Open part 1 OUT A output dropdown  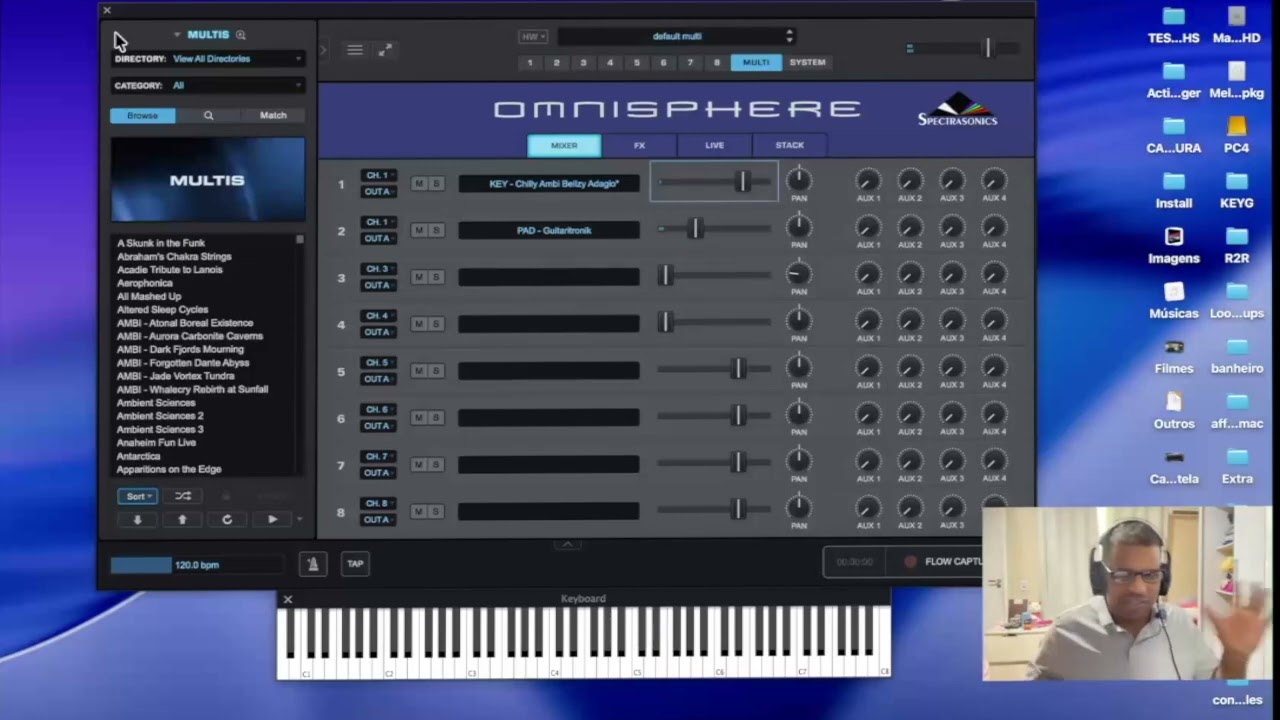click(x=378, y=191)
